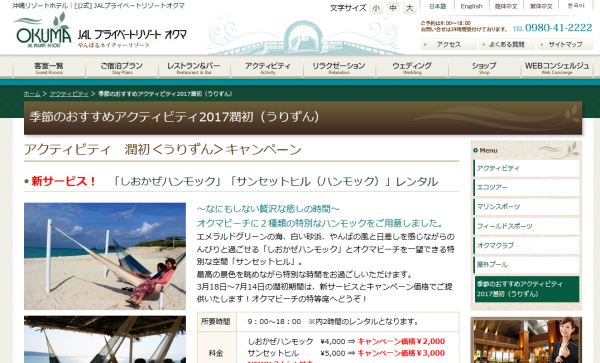Screen dimensions: 600x363
Task: Set text size to large (大)
Action: point(409,8)
